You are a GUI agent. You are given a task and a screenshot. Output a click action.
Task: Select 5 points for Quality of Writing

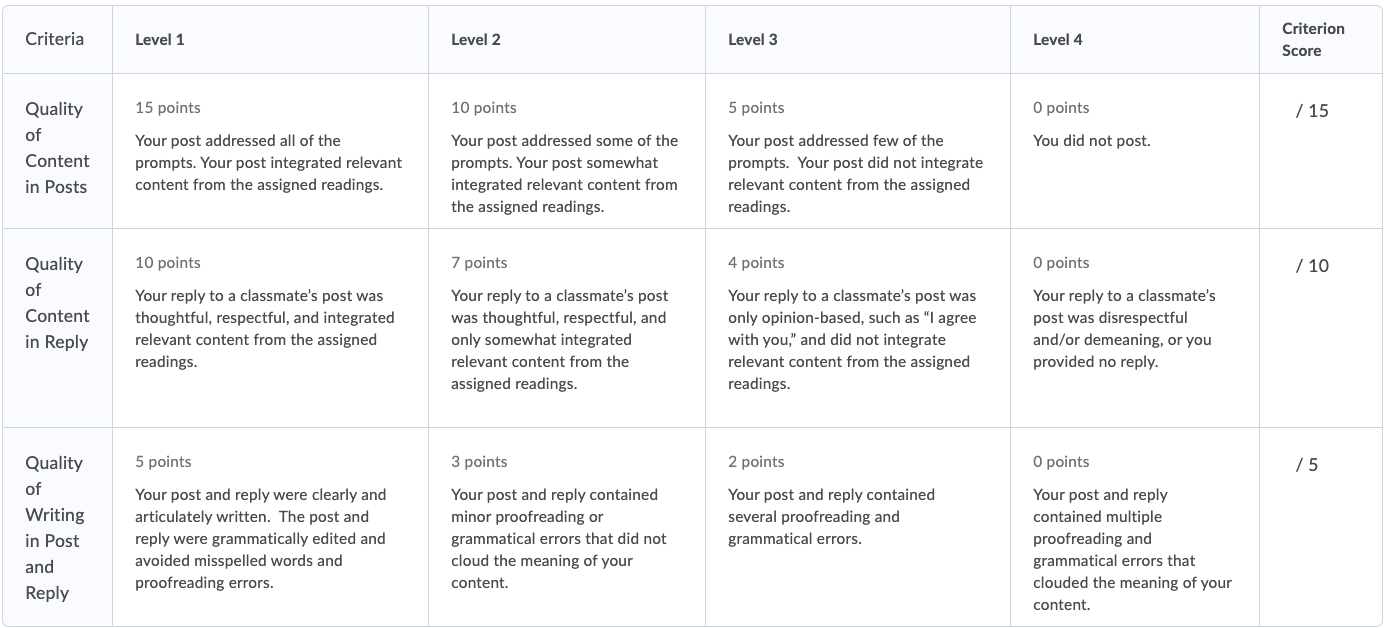pos(270,527)
